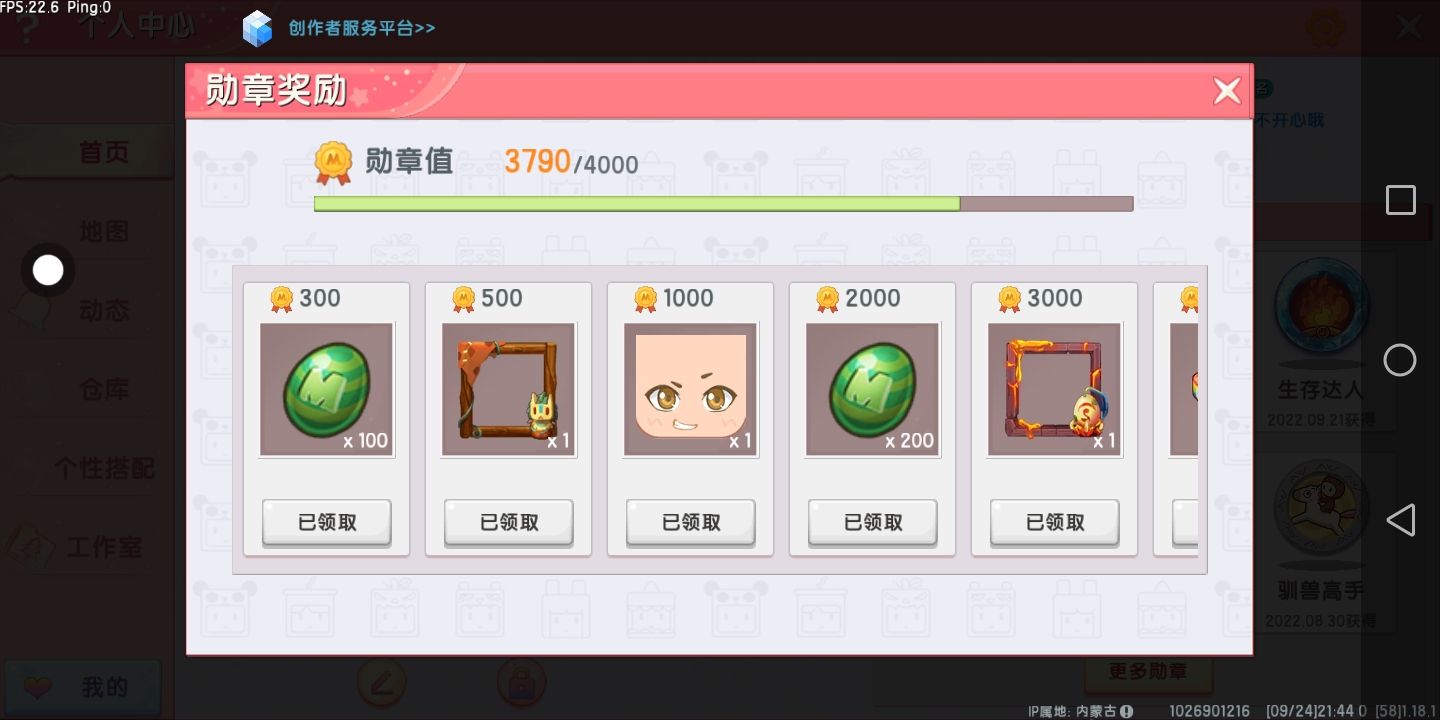Close the 勋章奖励 dialog
Viewport: 1440px width, 720px height.
click(1227, 91)
